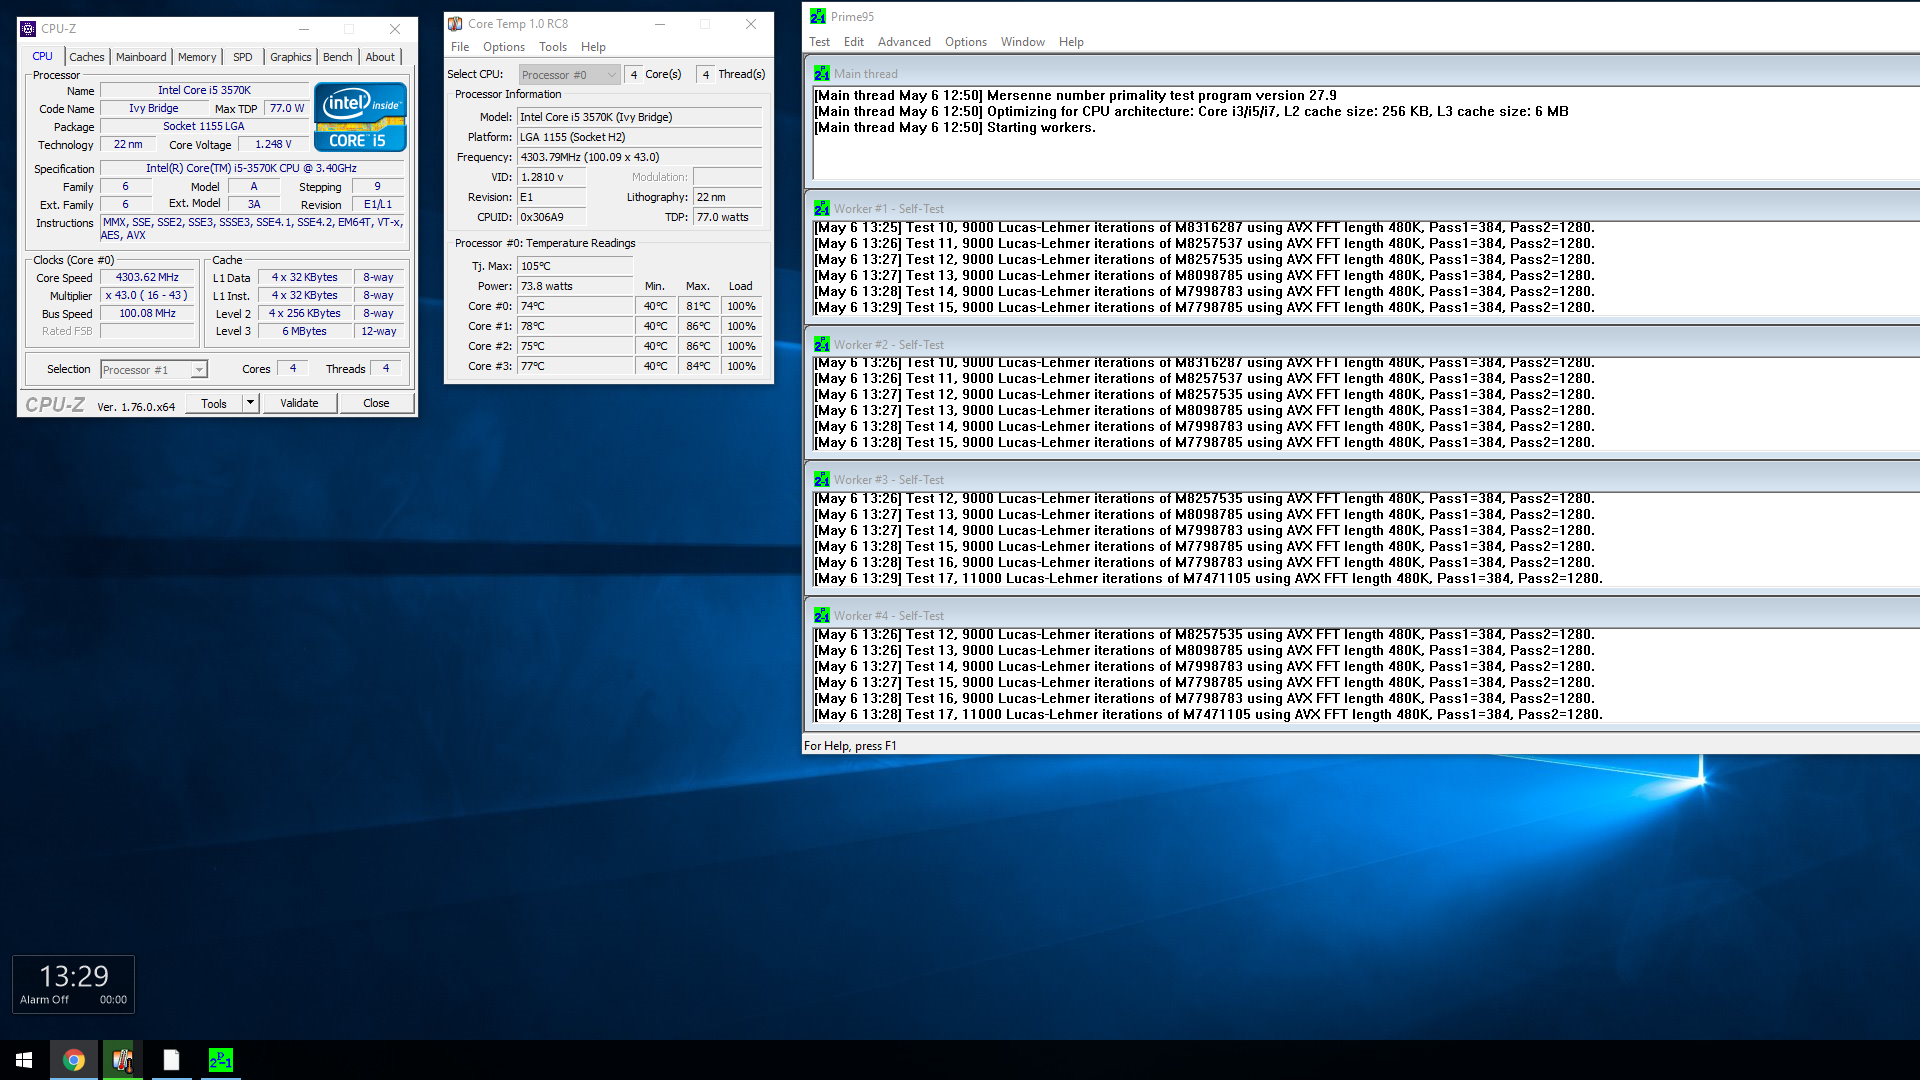This screenshot has width=1920, height=1080.
Task: Click the Intel Core i5 logo badge
Action: pos(360,117)
